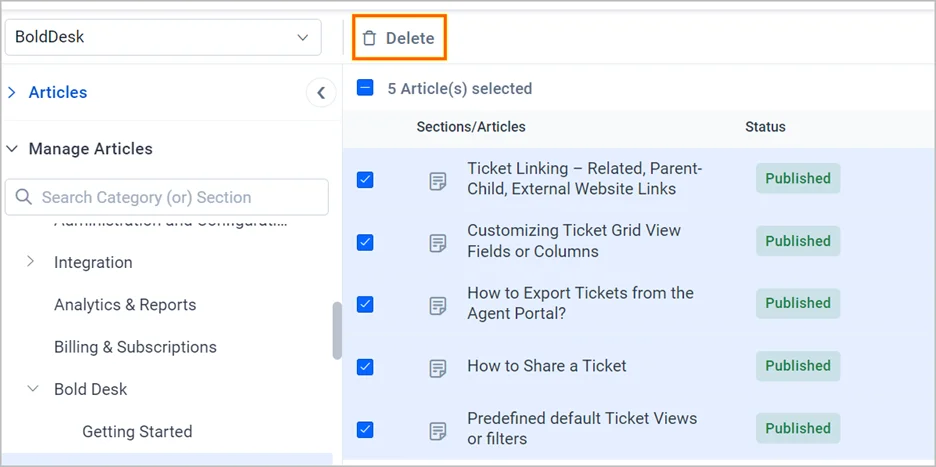Collapse the Bold Desk category
The width and height of the screenshot is (936, 467).
pyautogui.click(x=32, y=389)
